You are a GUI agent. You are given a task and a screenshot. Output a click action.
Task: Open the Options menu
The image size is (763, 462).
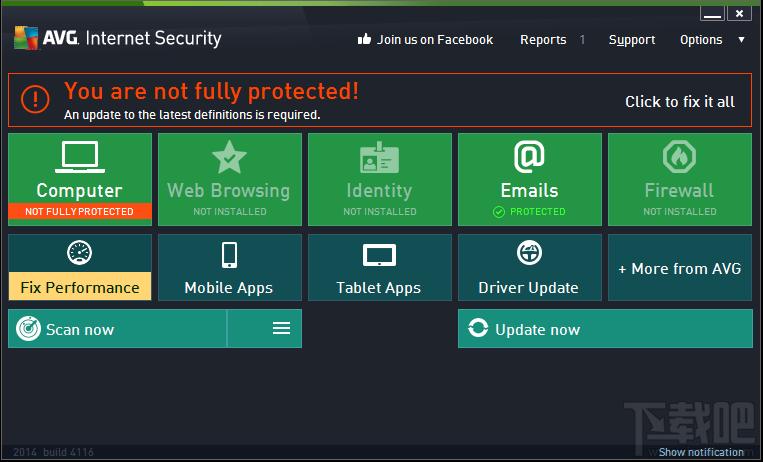[701, 40]
